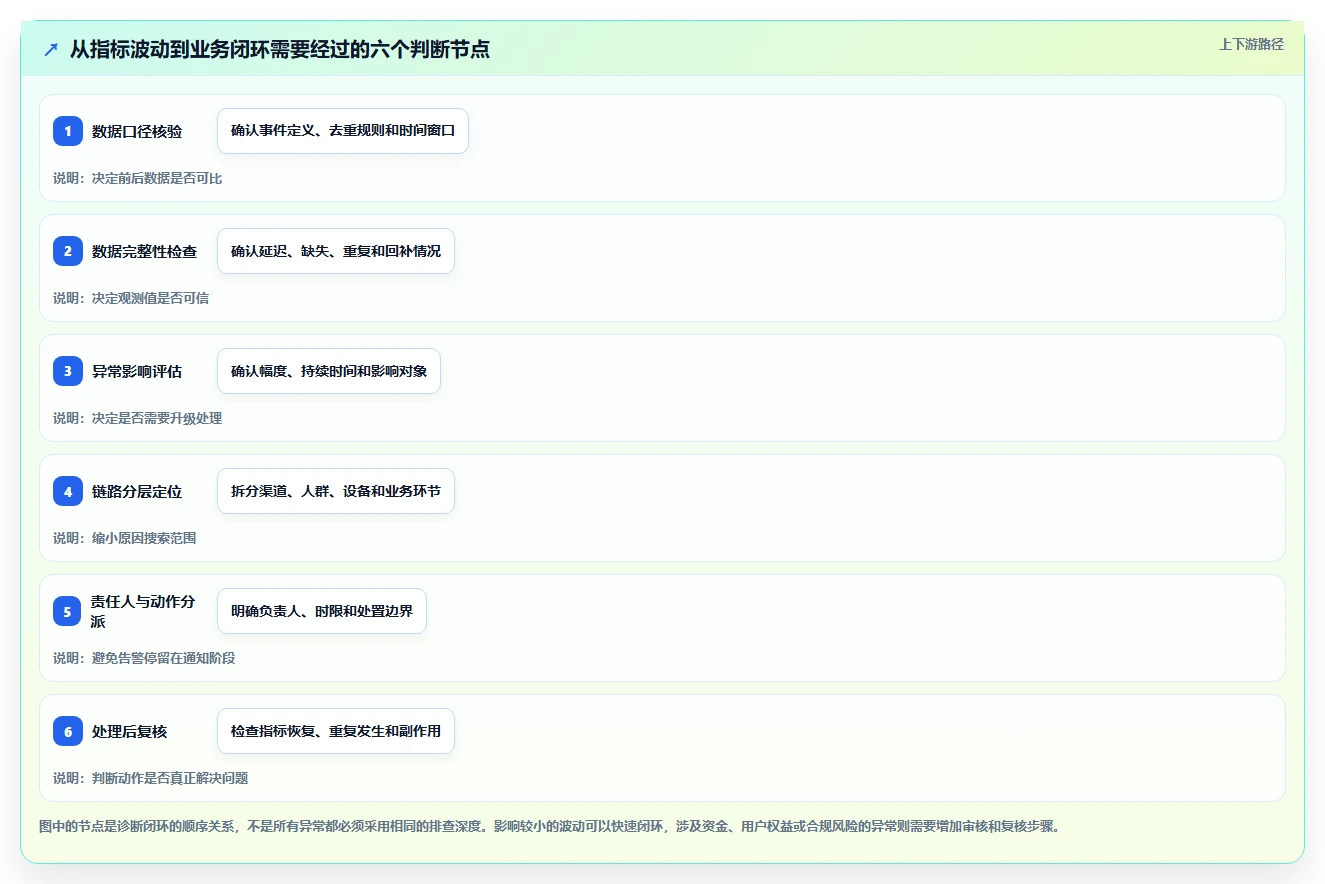Click the 确认事件定义、去重规则和时间窗口 chip
Viewport: 1325px width, 884px height.
[x=343, y=131]
